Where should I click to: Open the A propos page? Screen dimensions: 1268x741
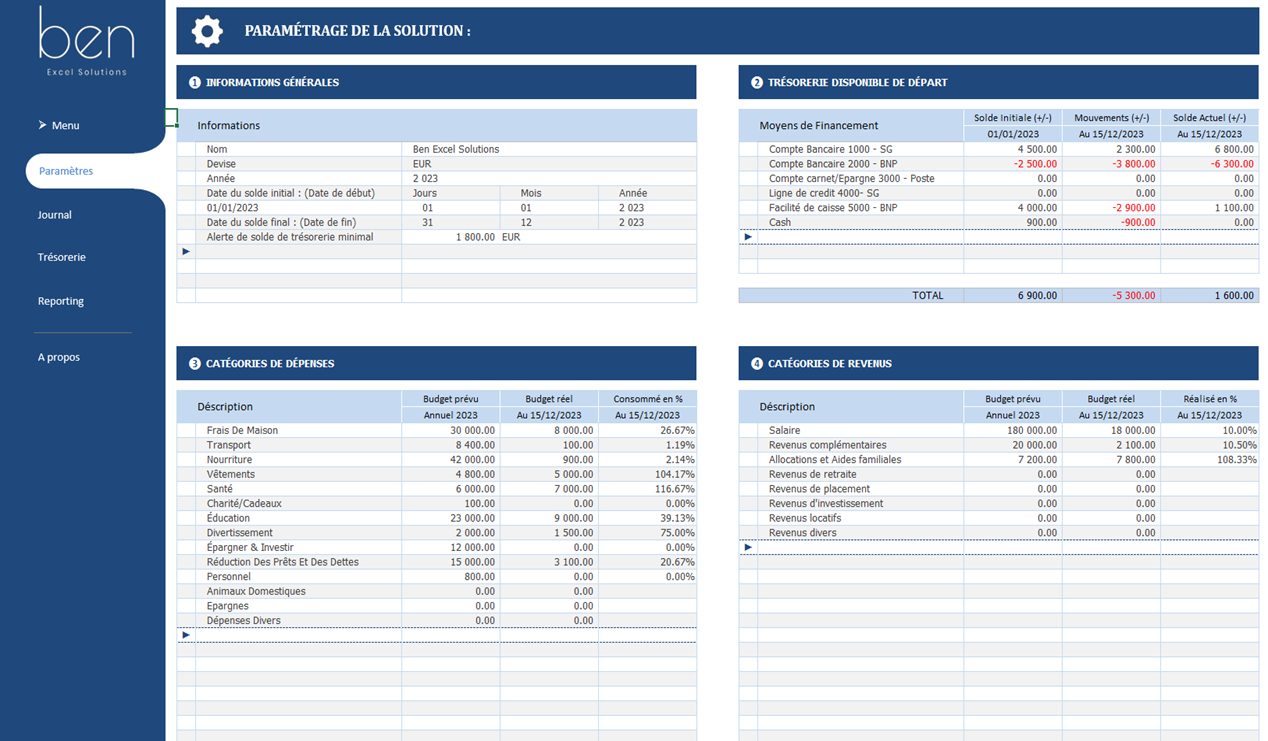click(x=59, y=357)
